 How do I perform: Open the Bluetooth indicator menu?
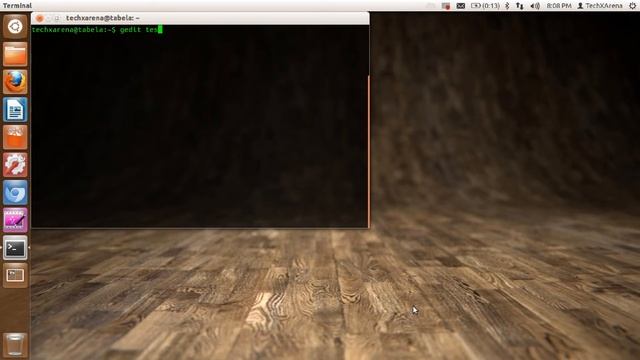pyautogui.click(x=507, y=6)
